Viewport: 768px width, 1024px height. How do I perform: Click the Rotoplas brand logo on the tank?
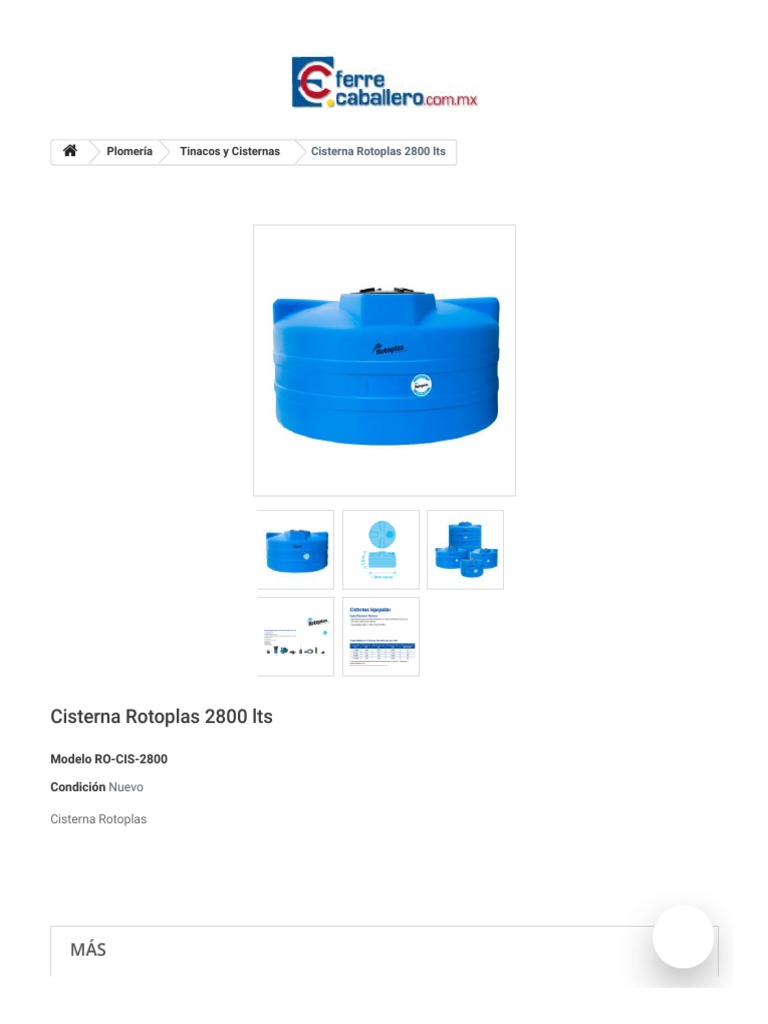(389, 349)
